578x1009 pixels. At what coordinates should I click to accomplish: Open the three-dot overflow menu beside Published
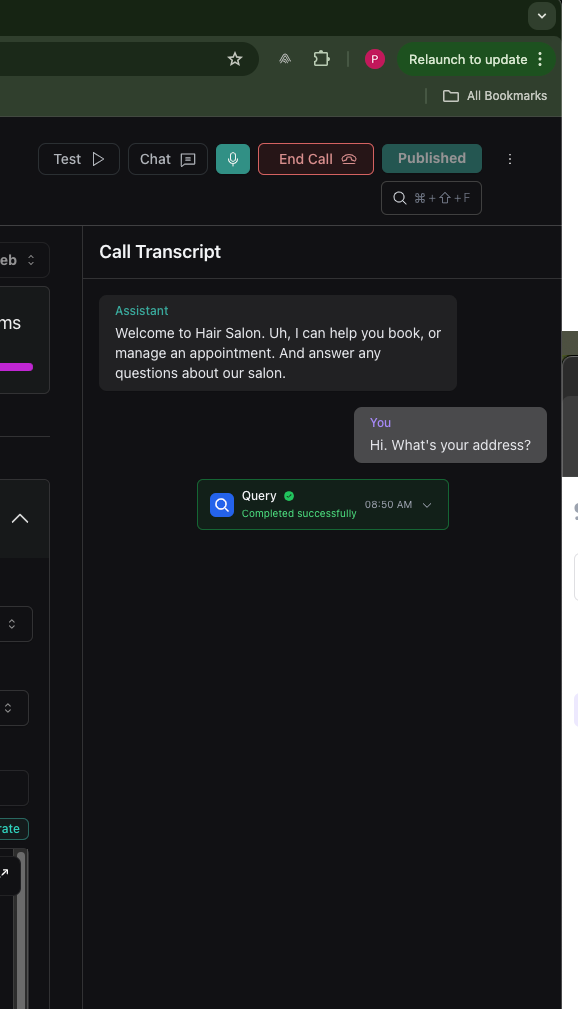tap(510, 158)
